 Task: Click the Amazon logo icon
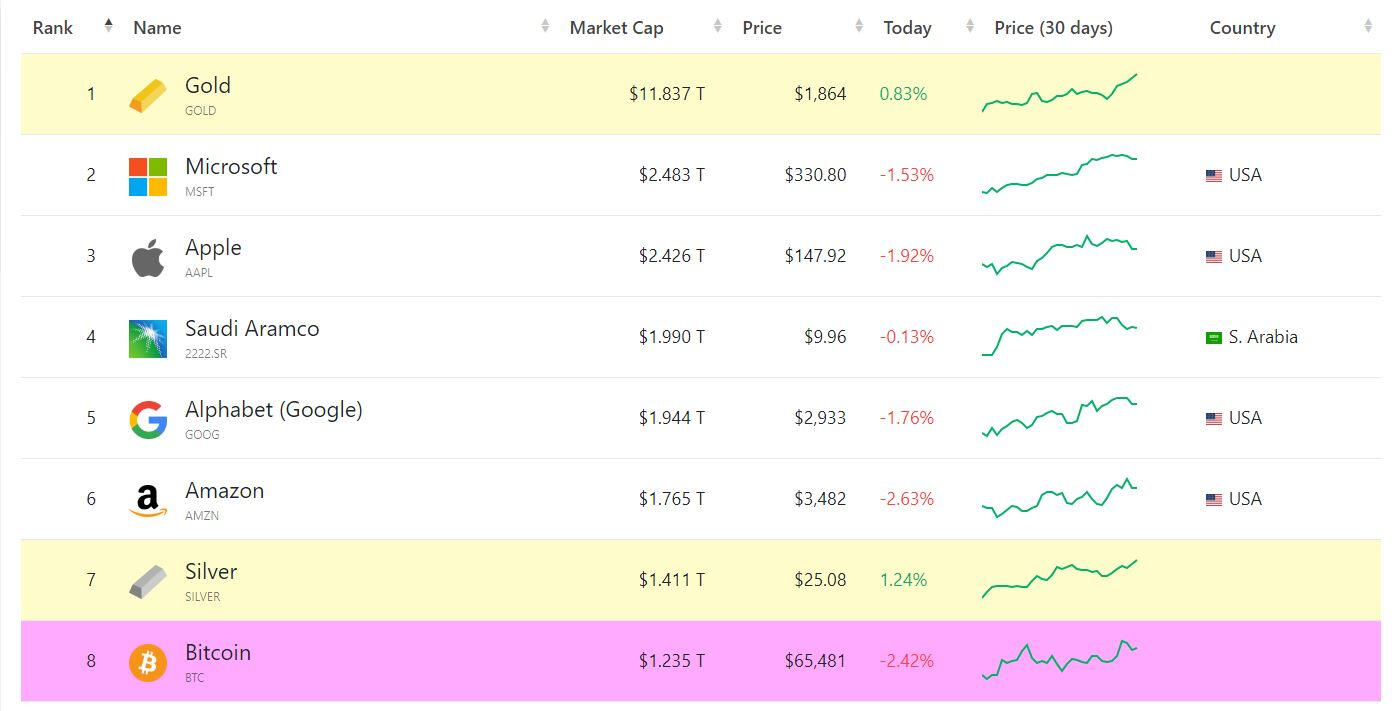pyautogui.click(x=148, y=501)
